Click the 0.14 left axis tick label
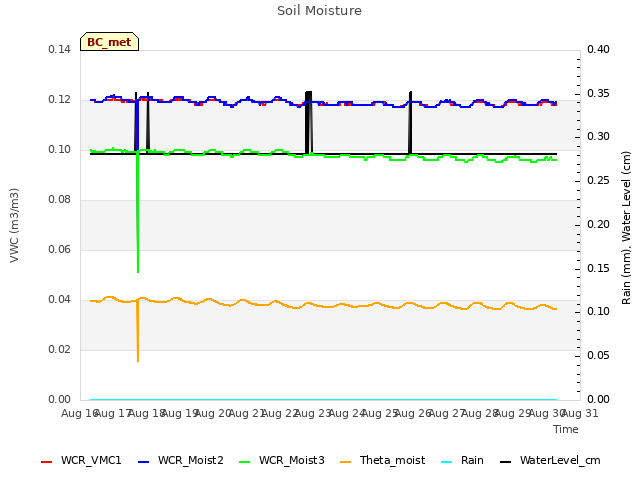The width and height of the screenshot is (640, 480). (x=60, y=49)
